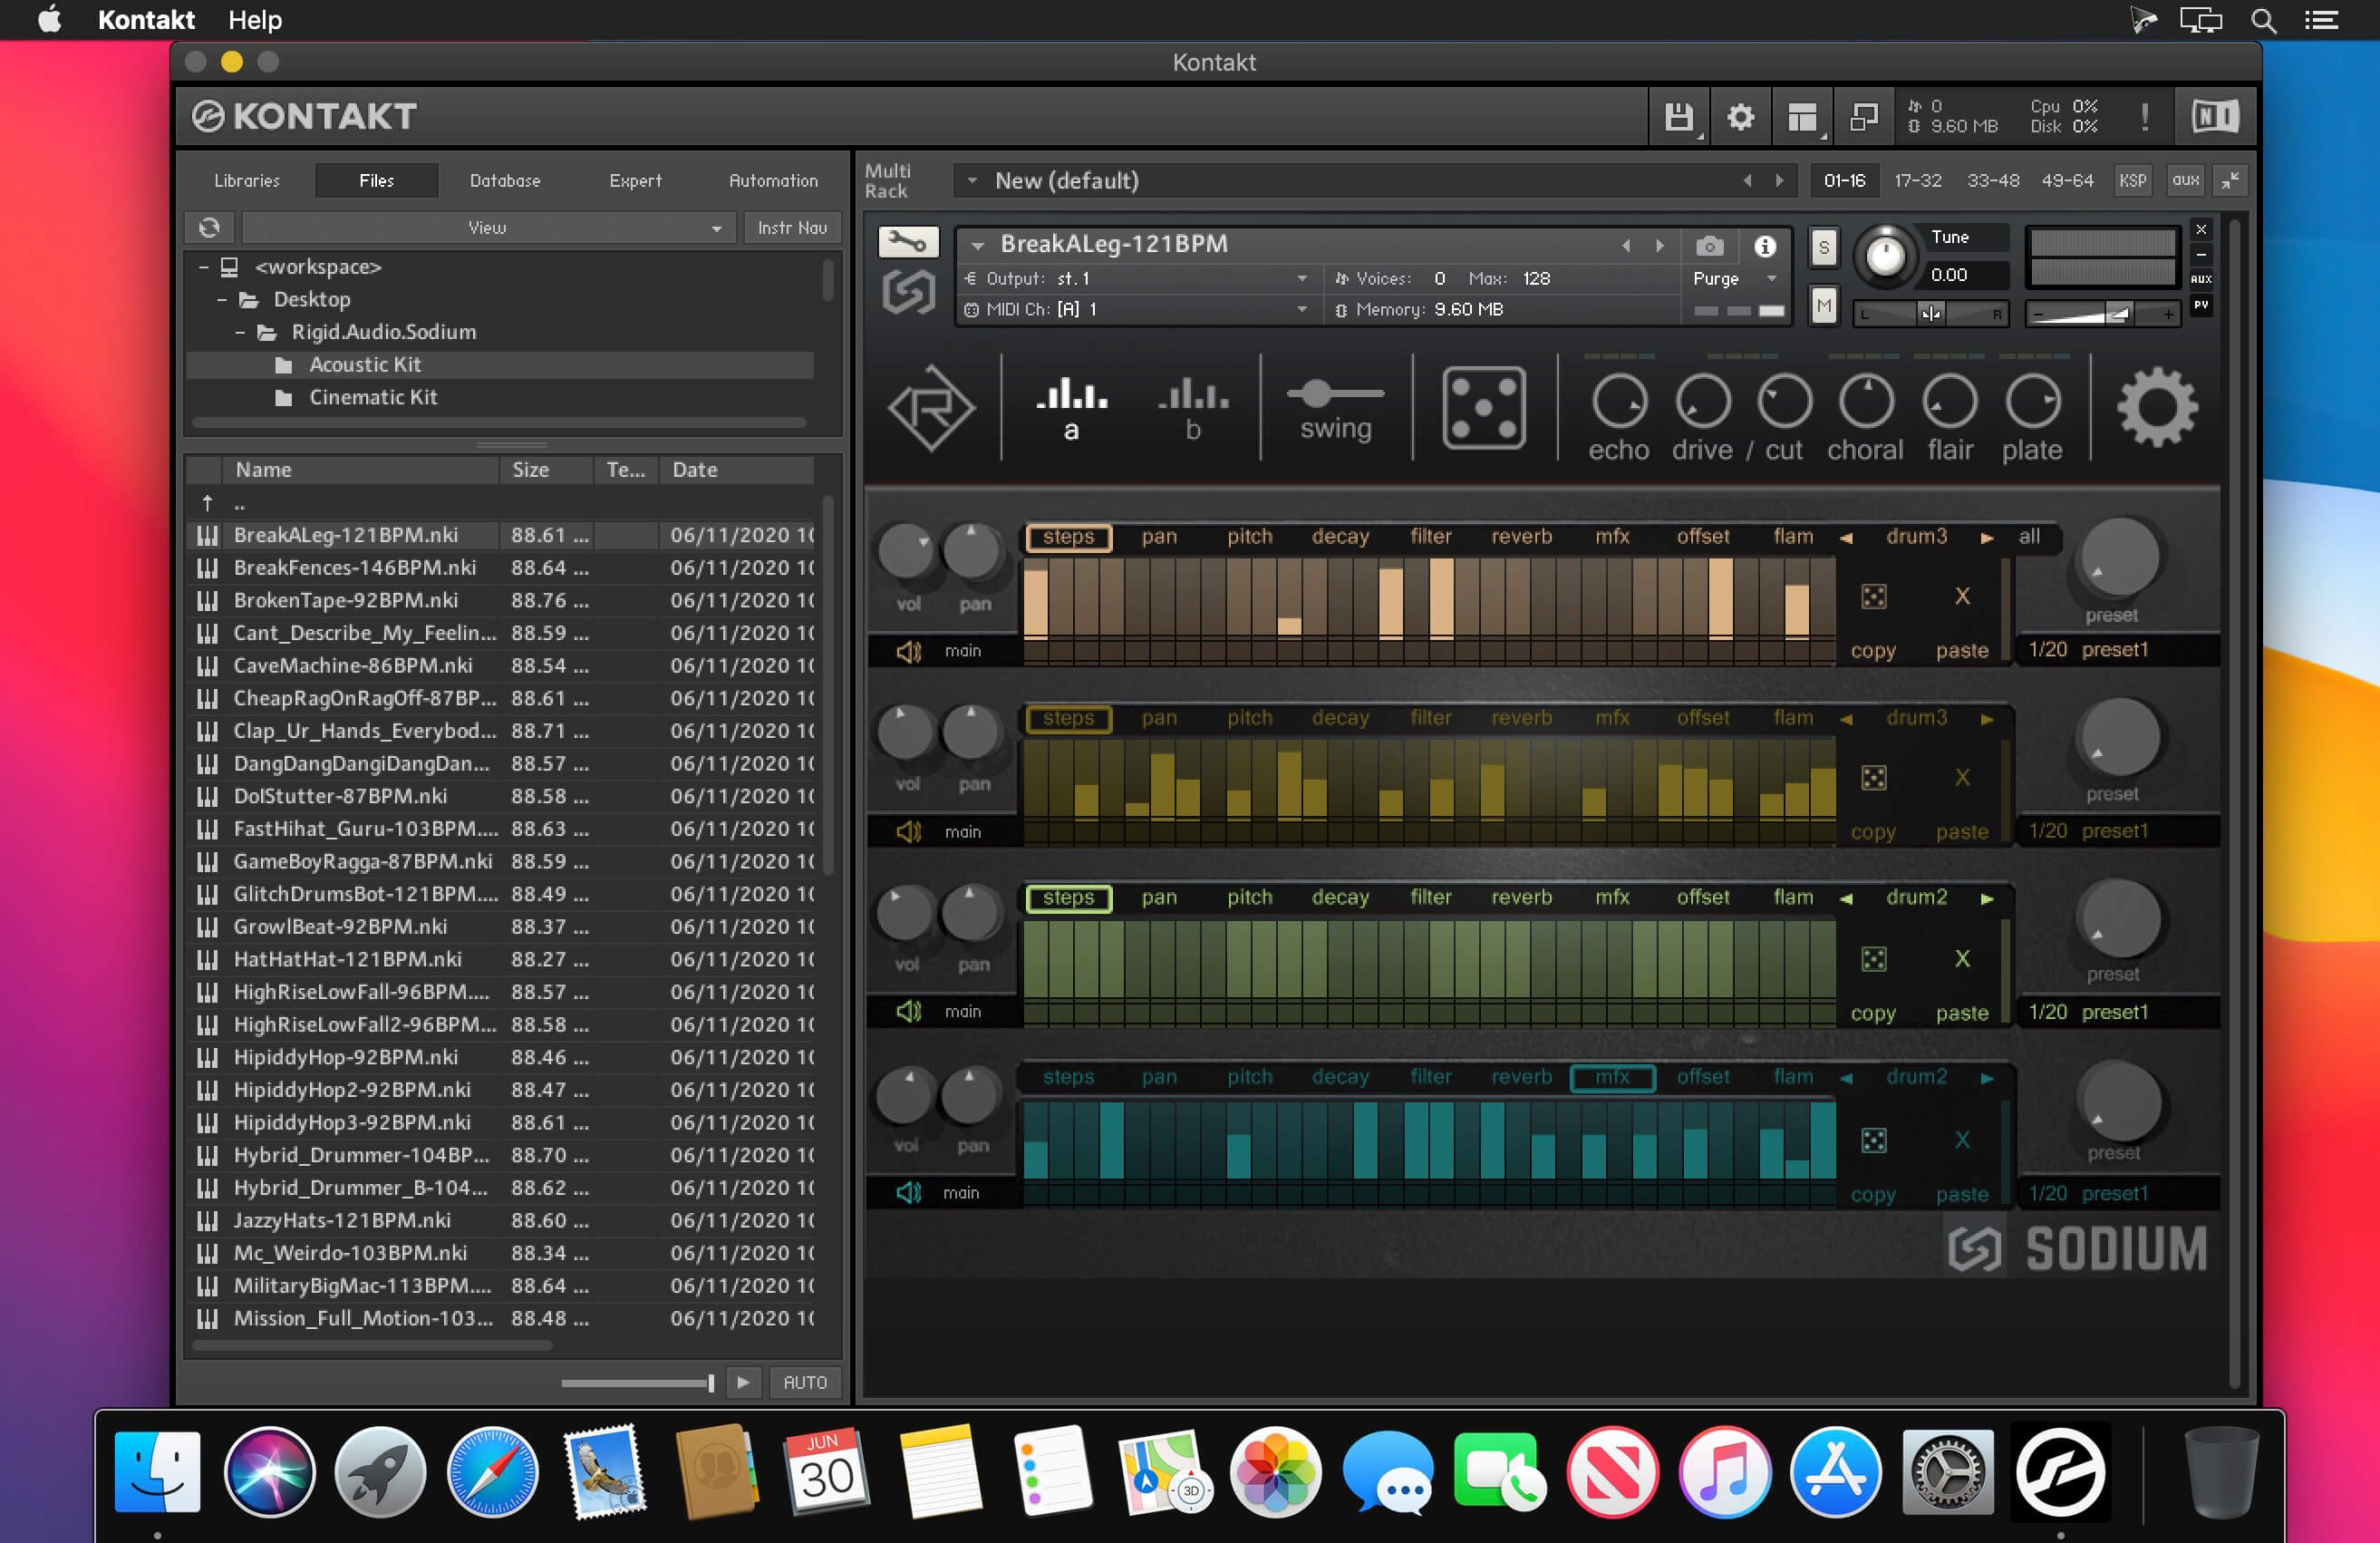Mute fourth row speaker icon
This screenshot has height=1543, width=2380.
(x=908, y=1192)
